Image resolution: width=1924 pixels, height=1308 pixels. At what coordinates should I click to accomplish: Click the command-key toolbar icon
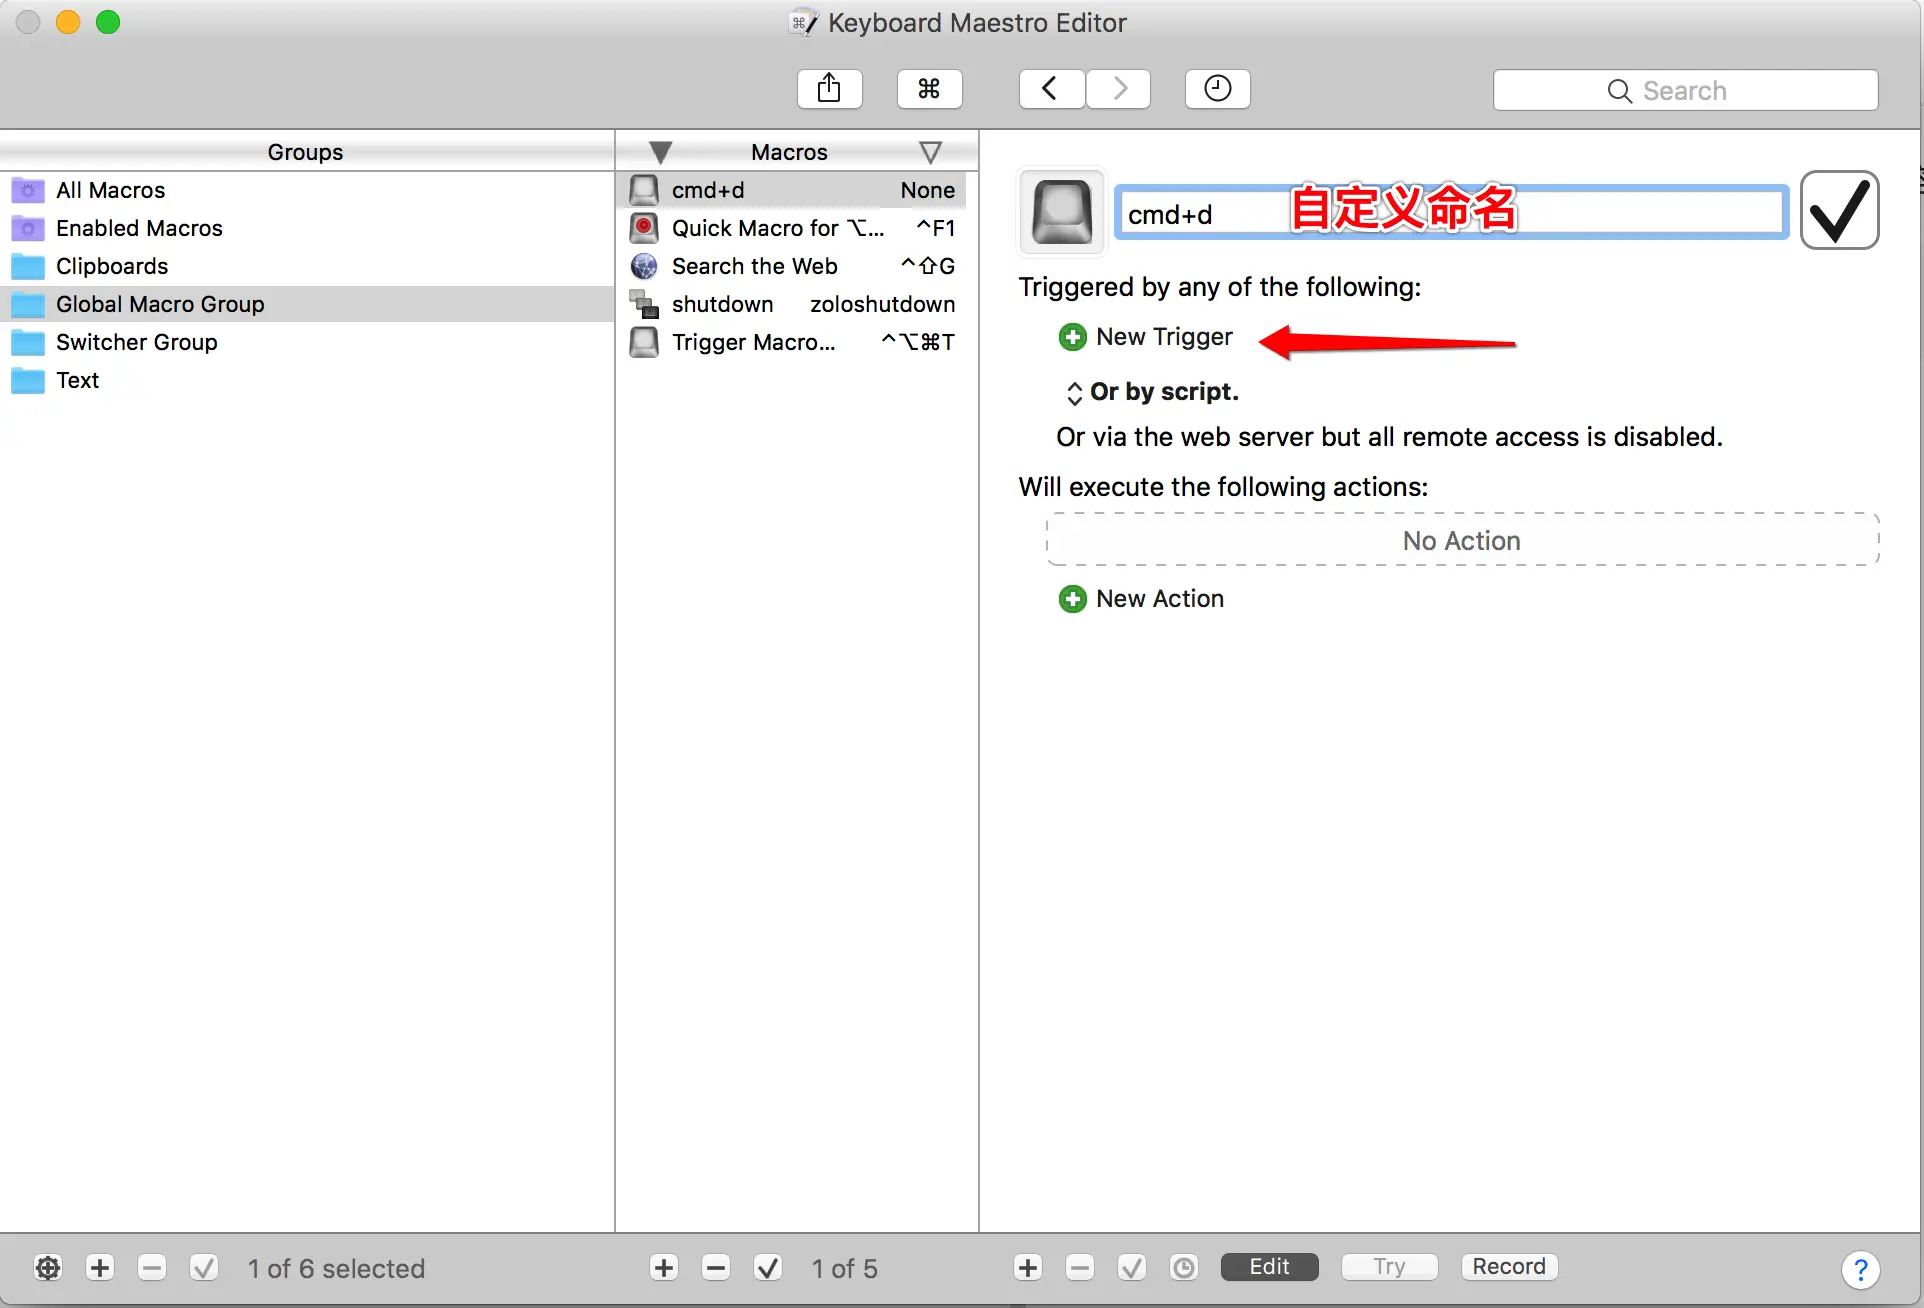[x=929, y=89]
